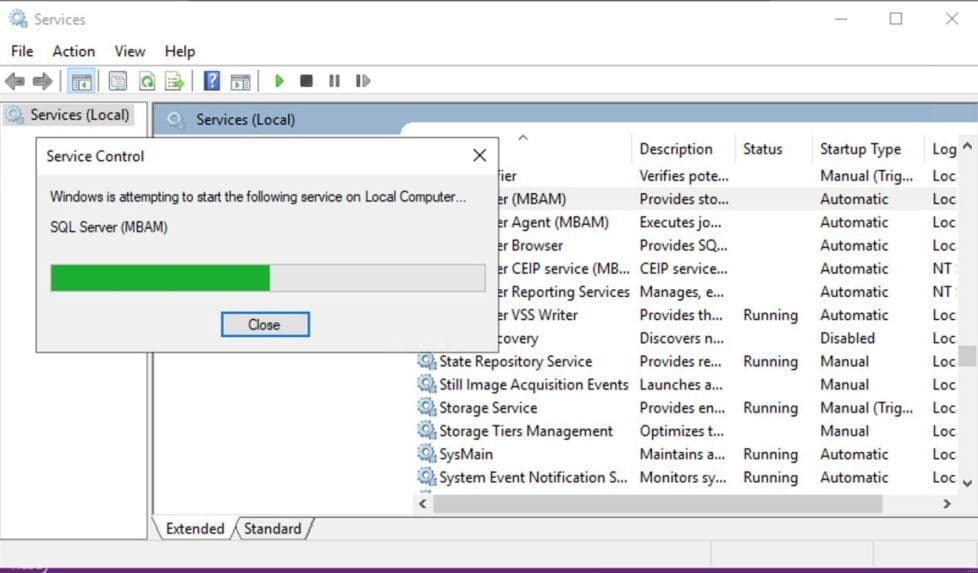Click gear icon beside System Event Notification

(x=427, y=477)
